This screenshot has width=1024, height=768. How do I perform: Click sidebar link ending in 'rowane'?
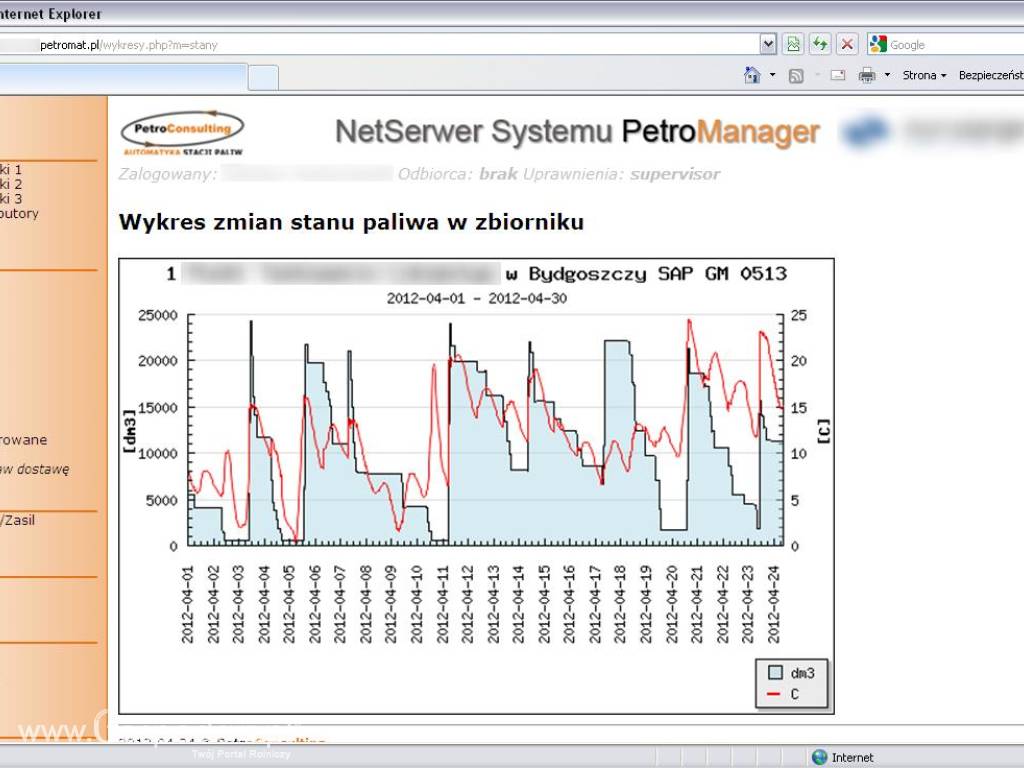[24, 440]
